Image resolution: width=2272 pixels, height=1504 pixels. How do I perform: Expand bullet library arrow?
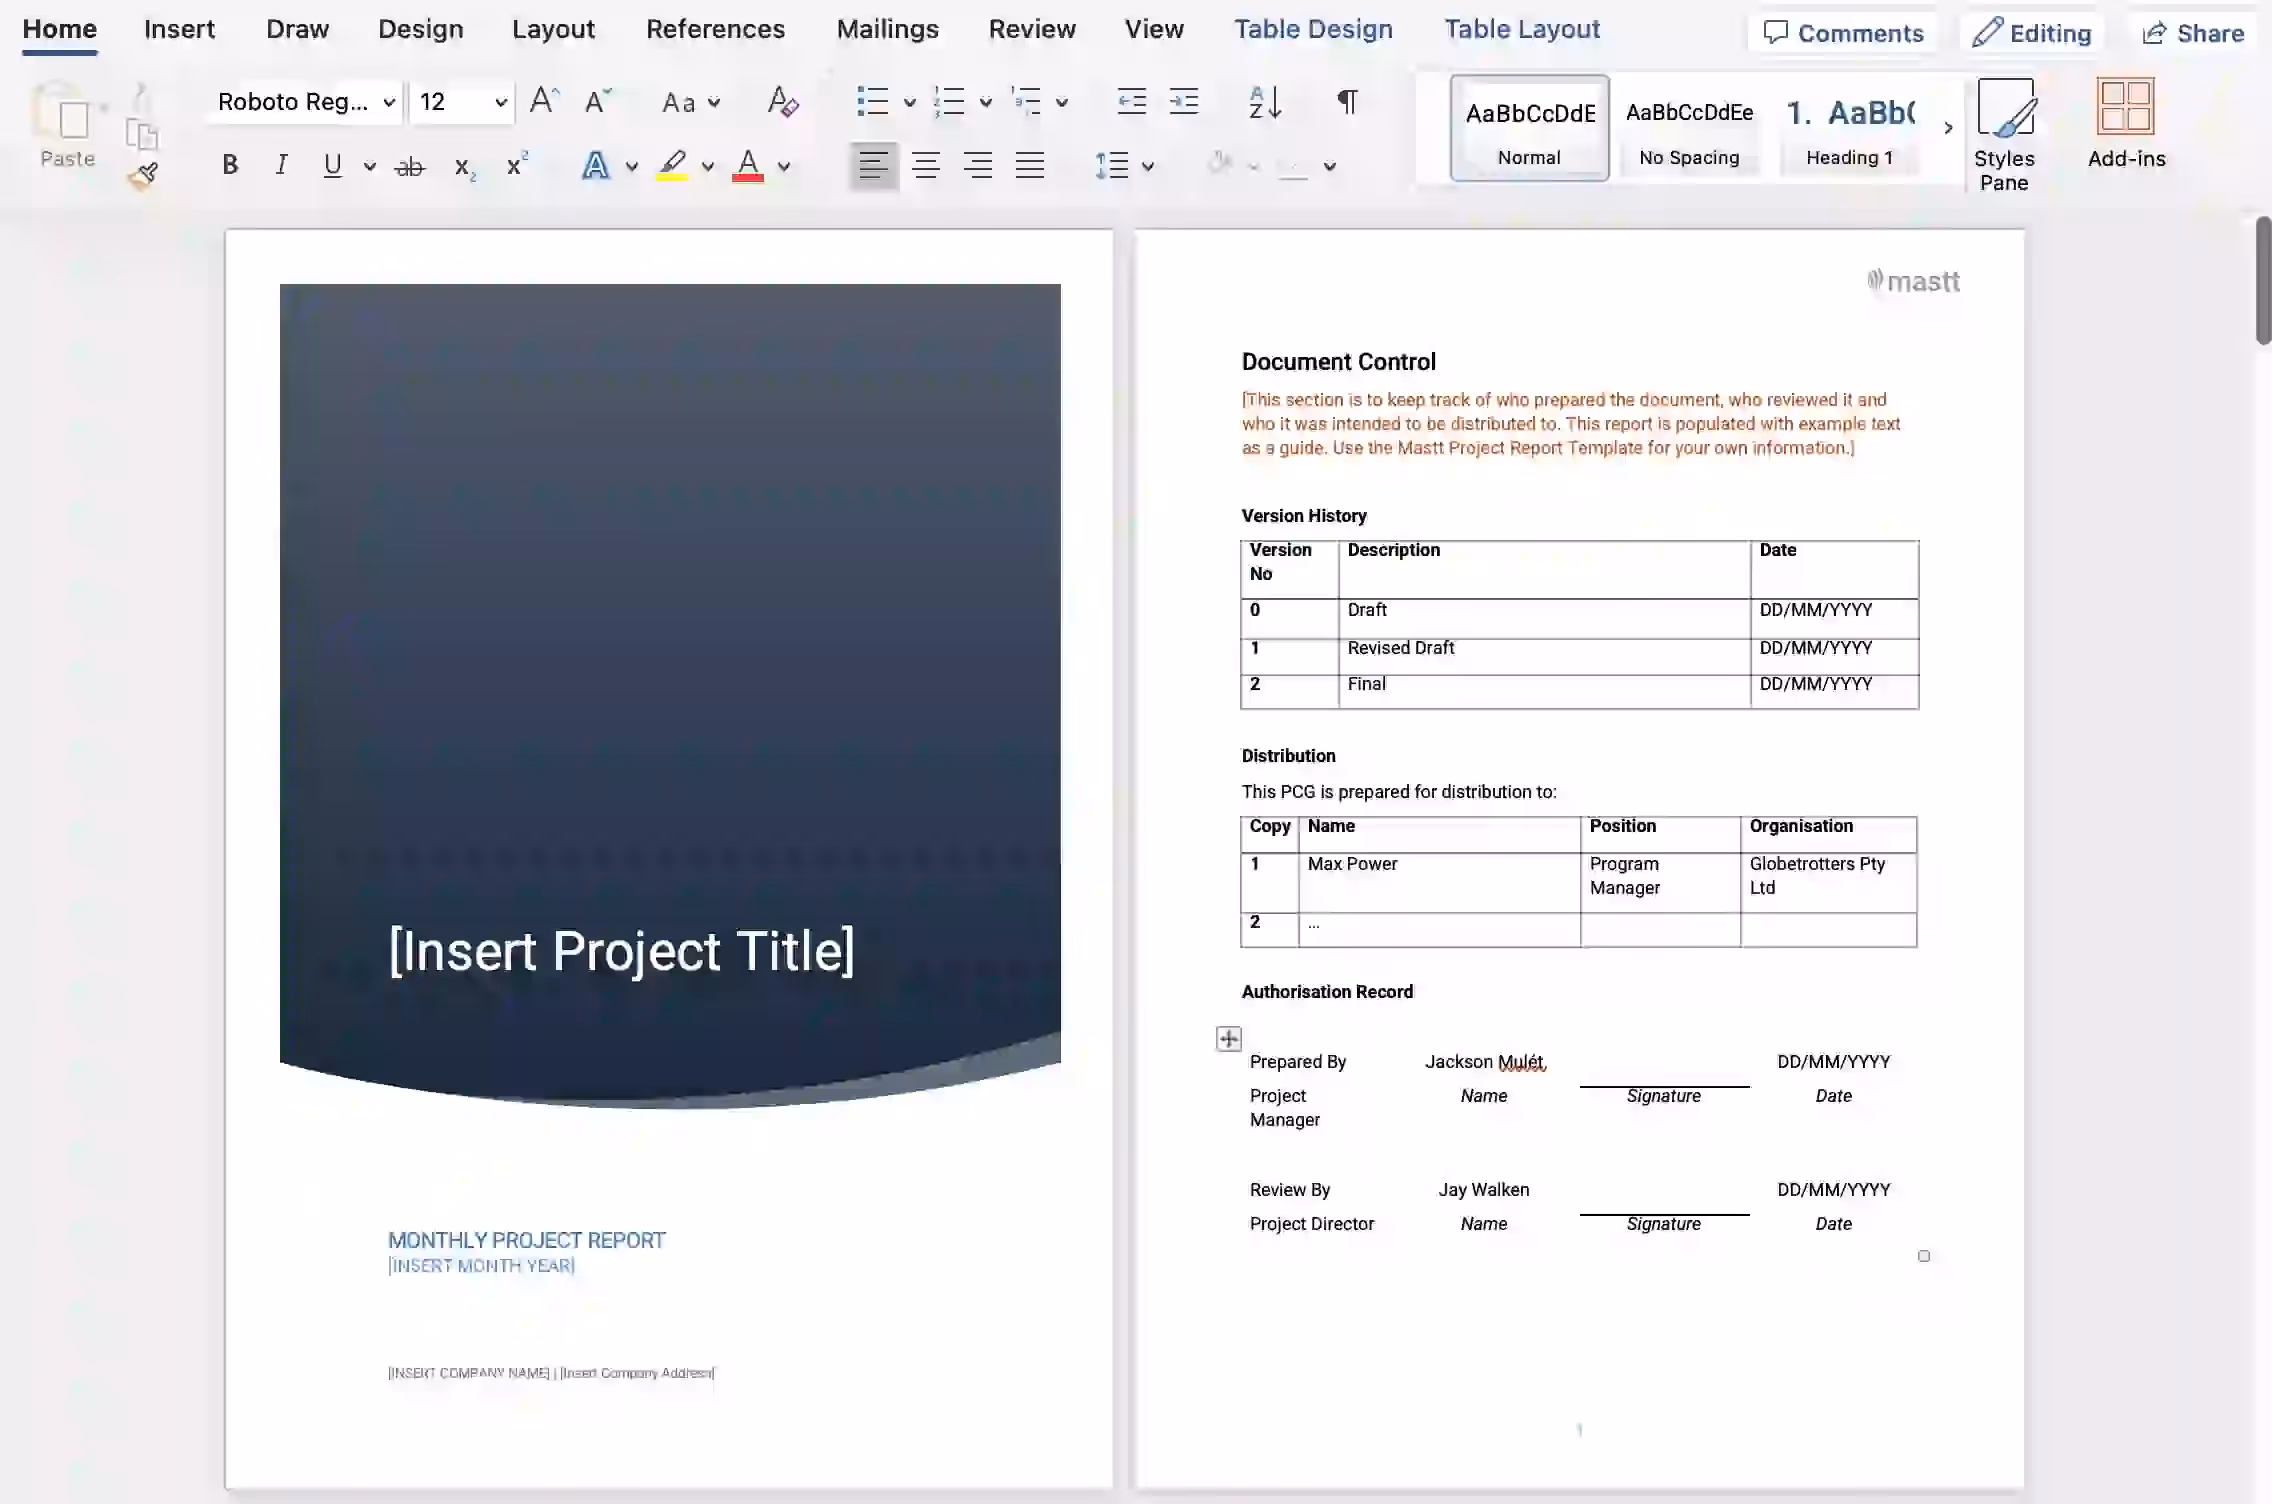point(909,102)
